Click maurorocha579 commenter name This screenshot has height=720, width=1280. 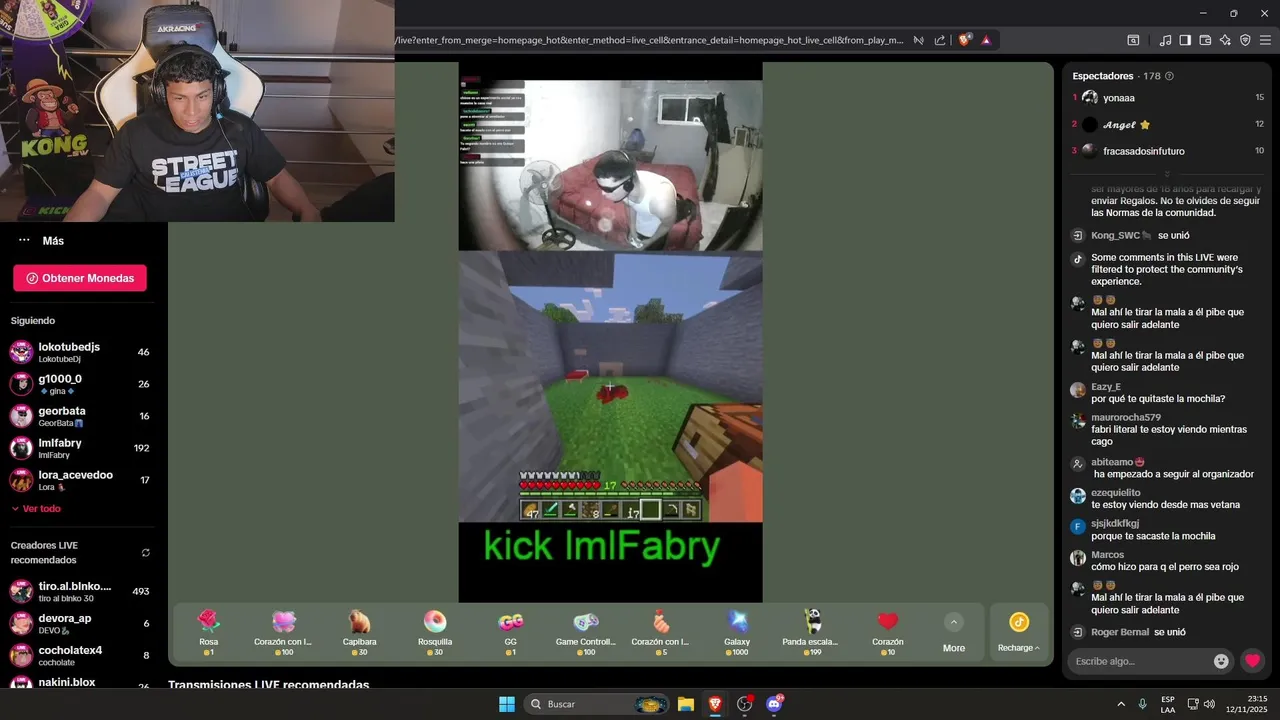(x=1126, y=417)
